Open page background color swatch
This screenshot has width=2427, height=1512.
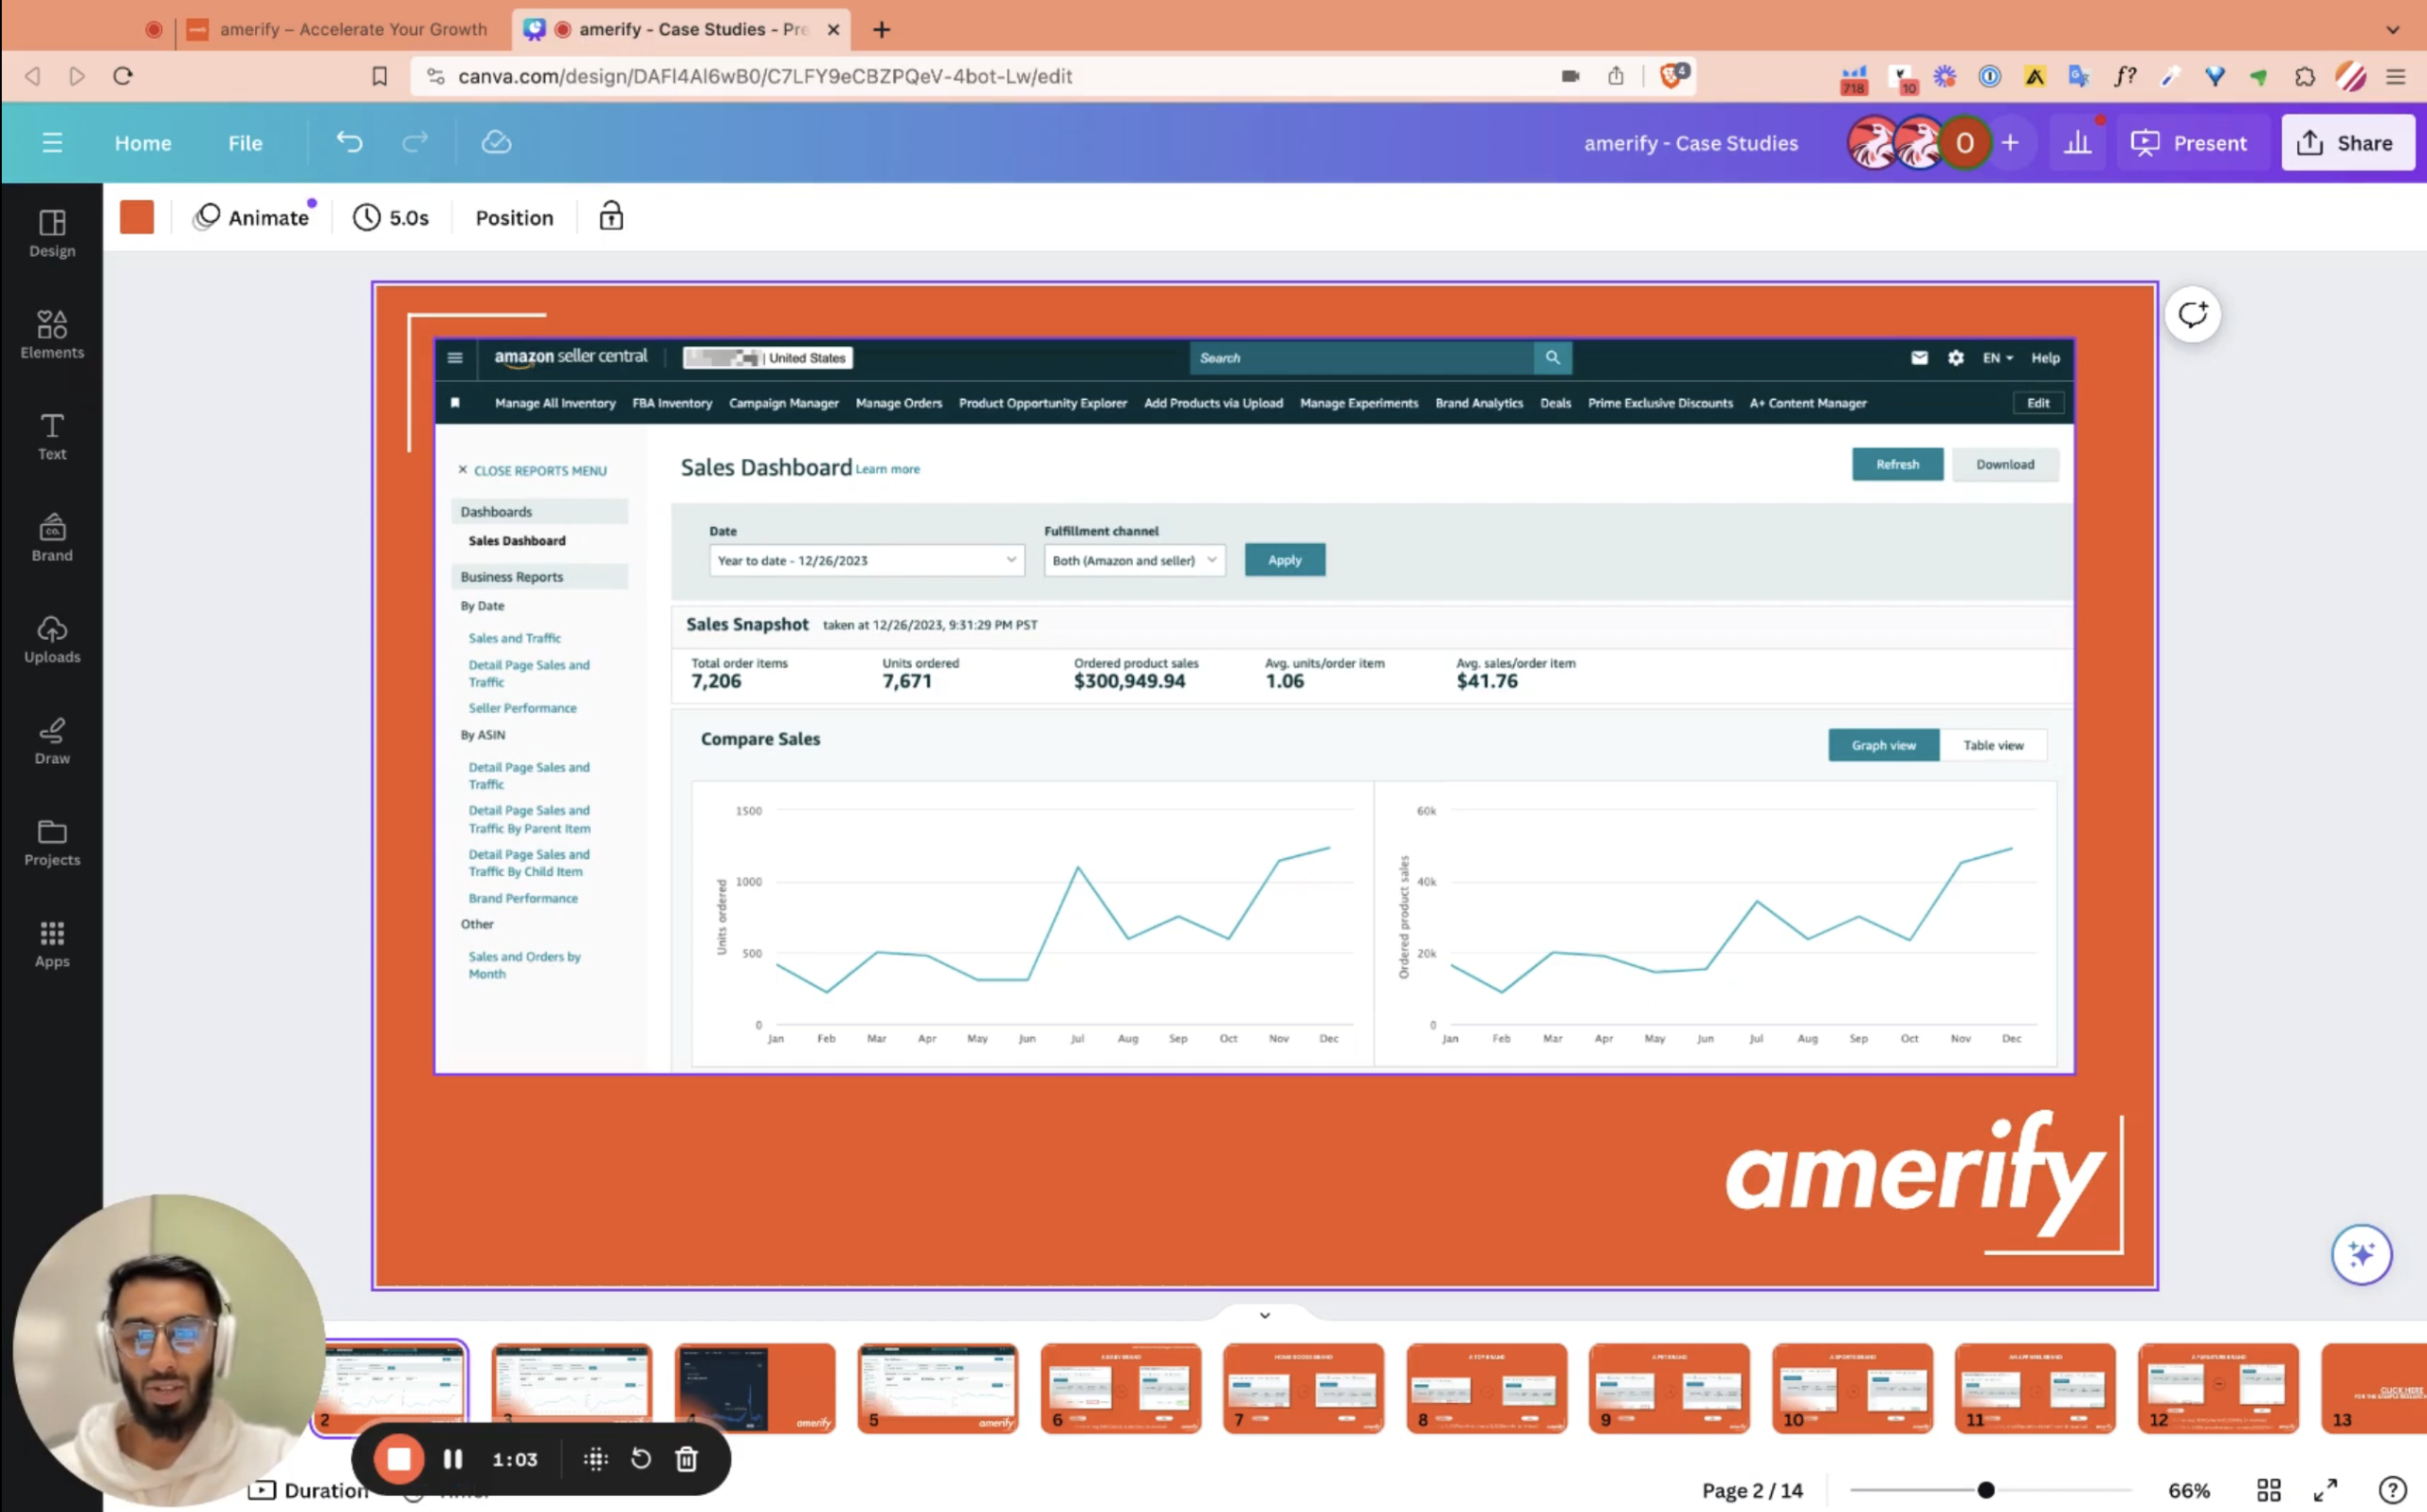(x=137, y=217)
